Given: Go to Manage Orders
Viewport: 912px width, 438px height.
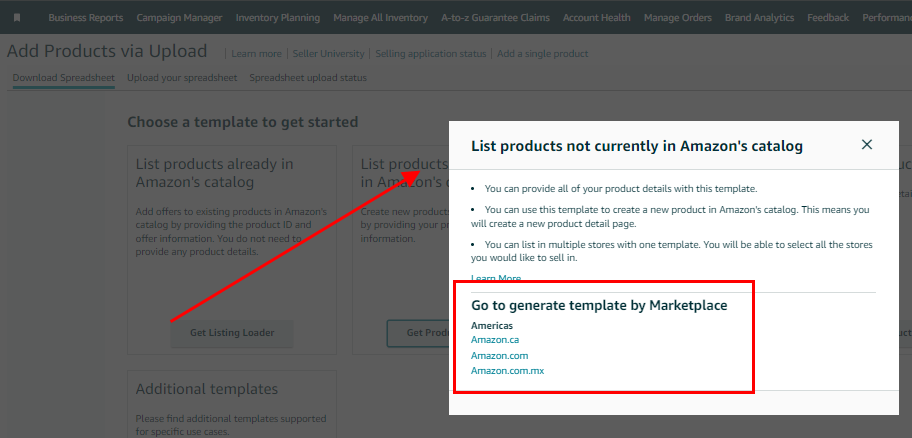Looking at the screenshot, I should pos(678,17).
